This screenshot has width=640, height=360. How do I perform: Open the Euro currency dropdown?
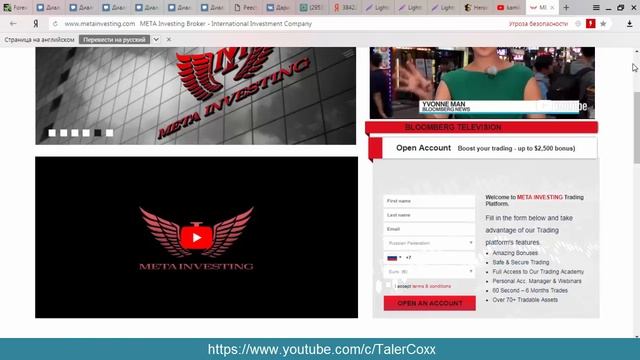[x=429, y=271]
